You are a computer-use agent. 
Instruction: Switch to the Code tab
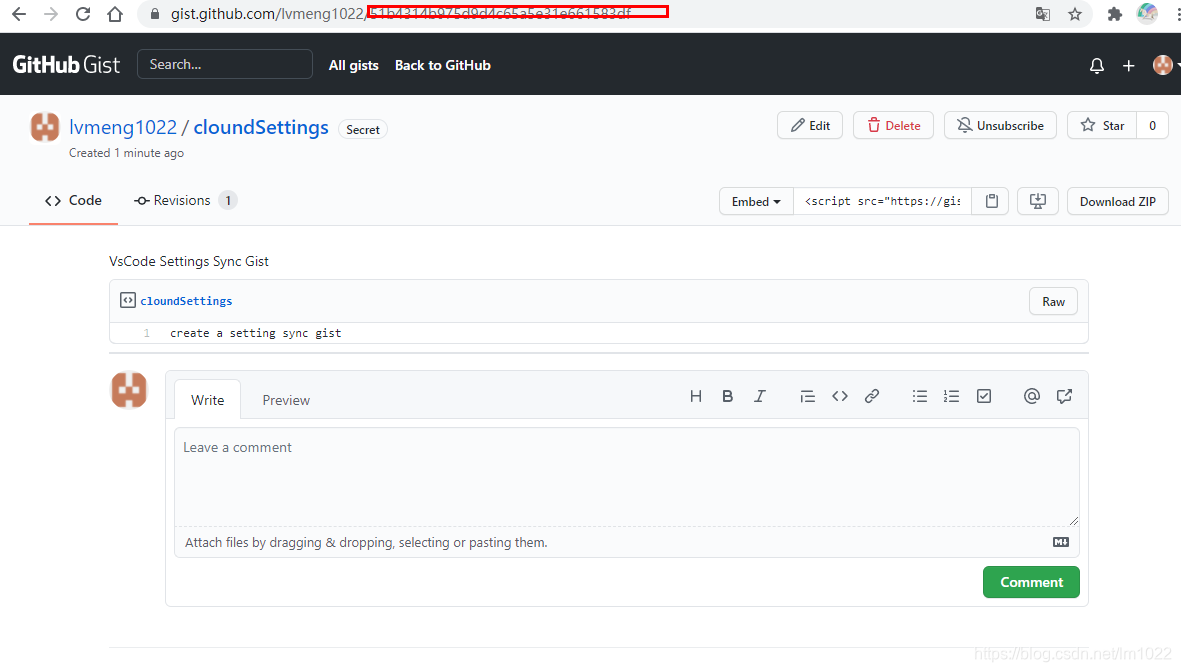pyautogui.click(x=73, y=200)
